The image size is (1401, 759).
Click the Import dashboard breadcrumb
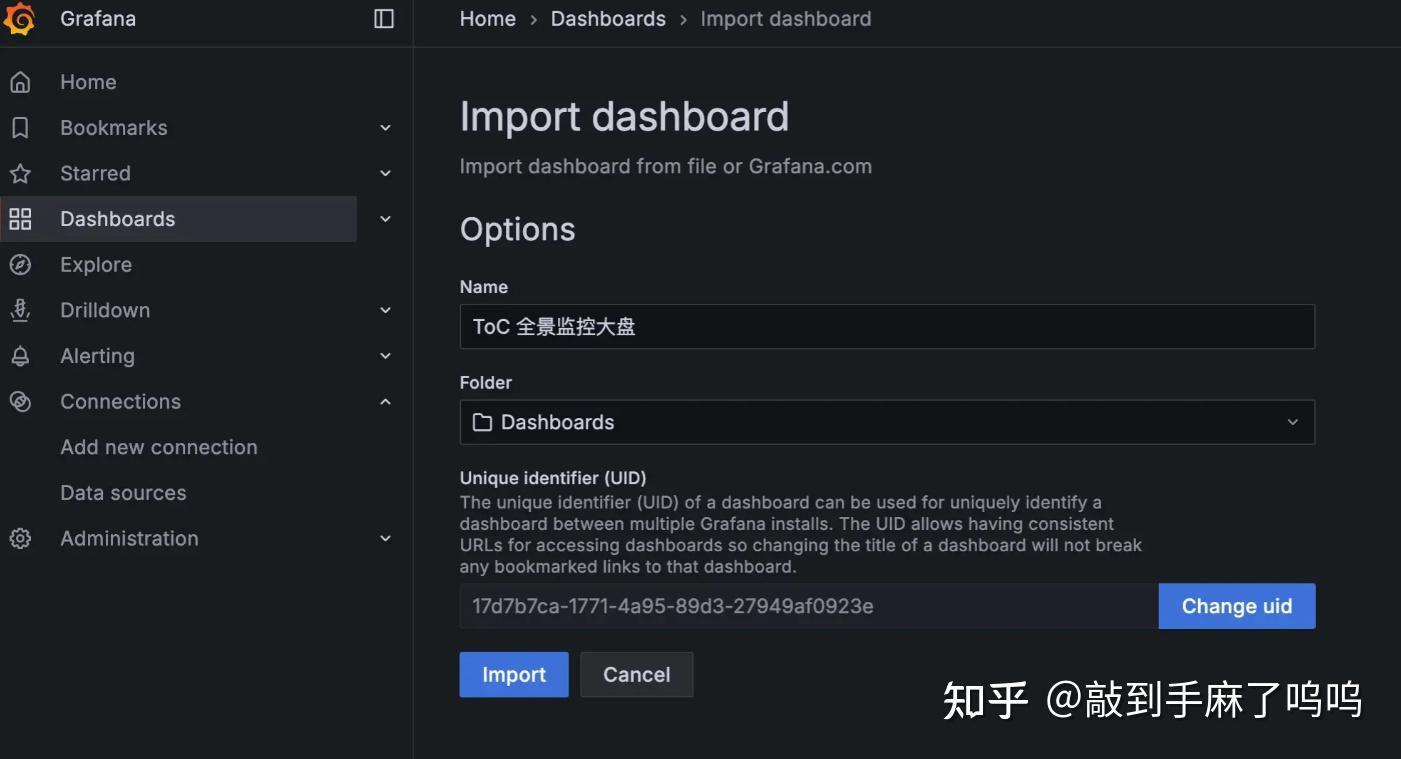pyautogui.click(x=786, y=19)
